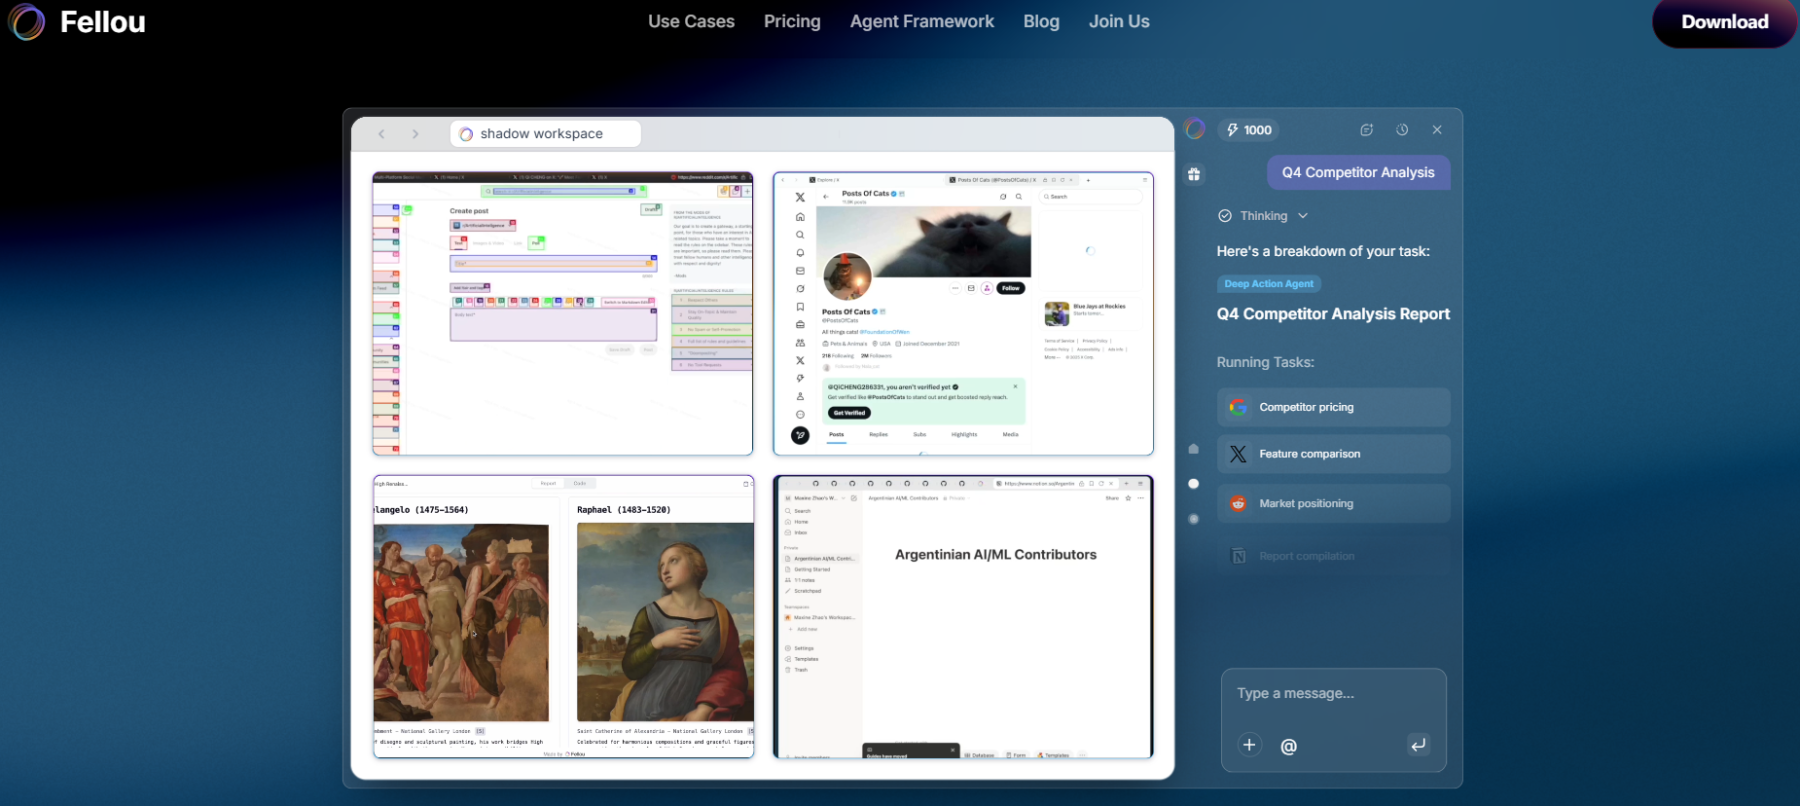This screenshot has height=806, width=1800.
Task: Click the Type a message input field
Action: 1332,694
